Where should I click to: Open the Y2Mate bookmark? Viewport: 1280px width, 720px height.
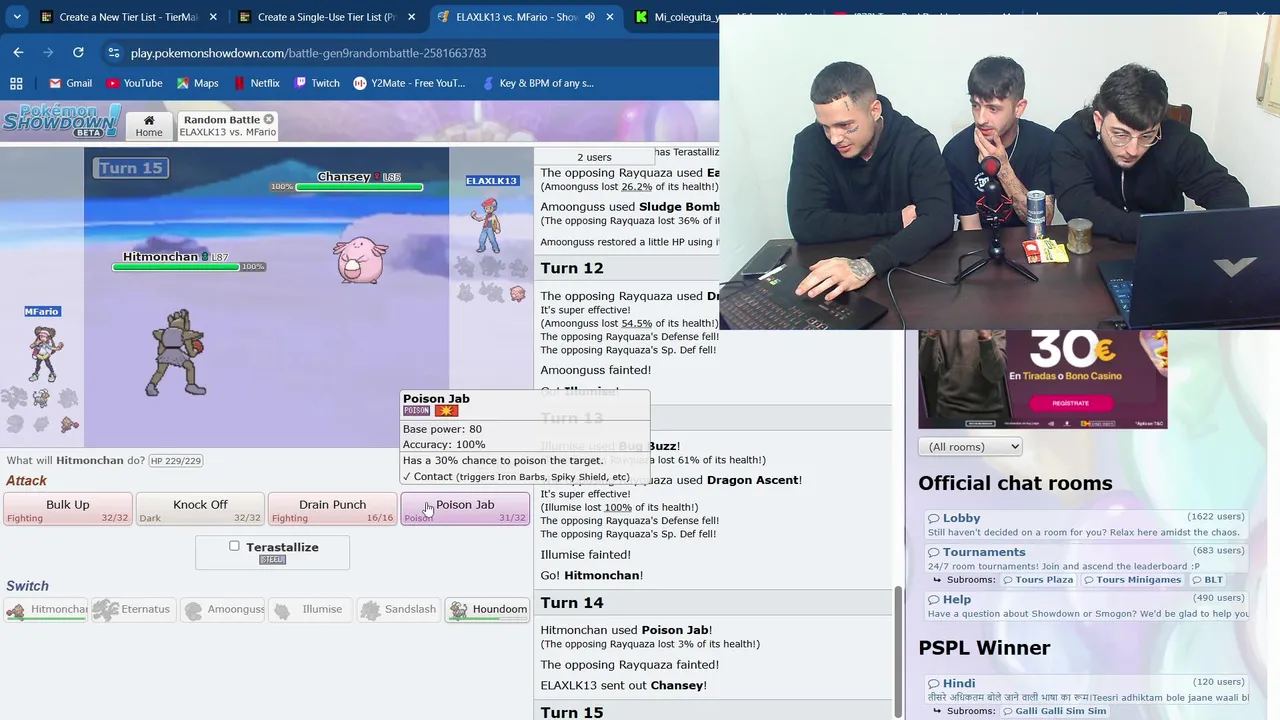[409, 83]
